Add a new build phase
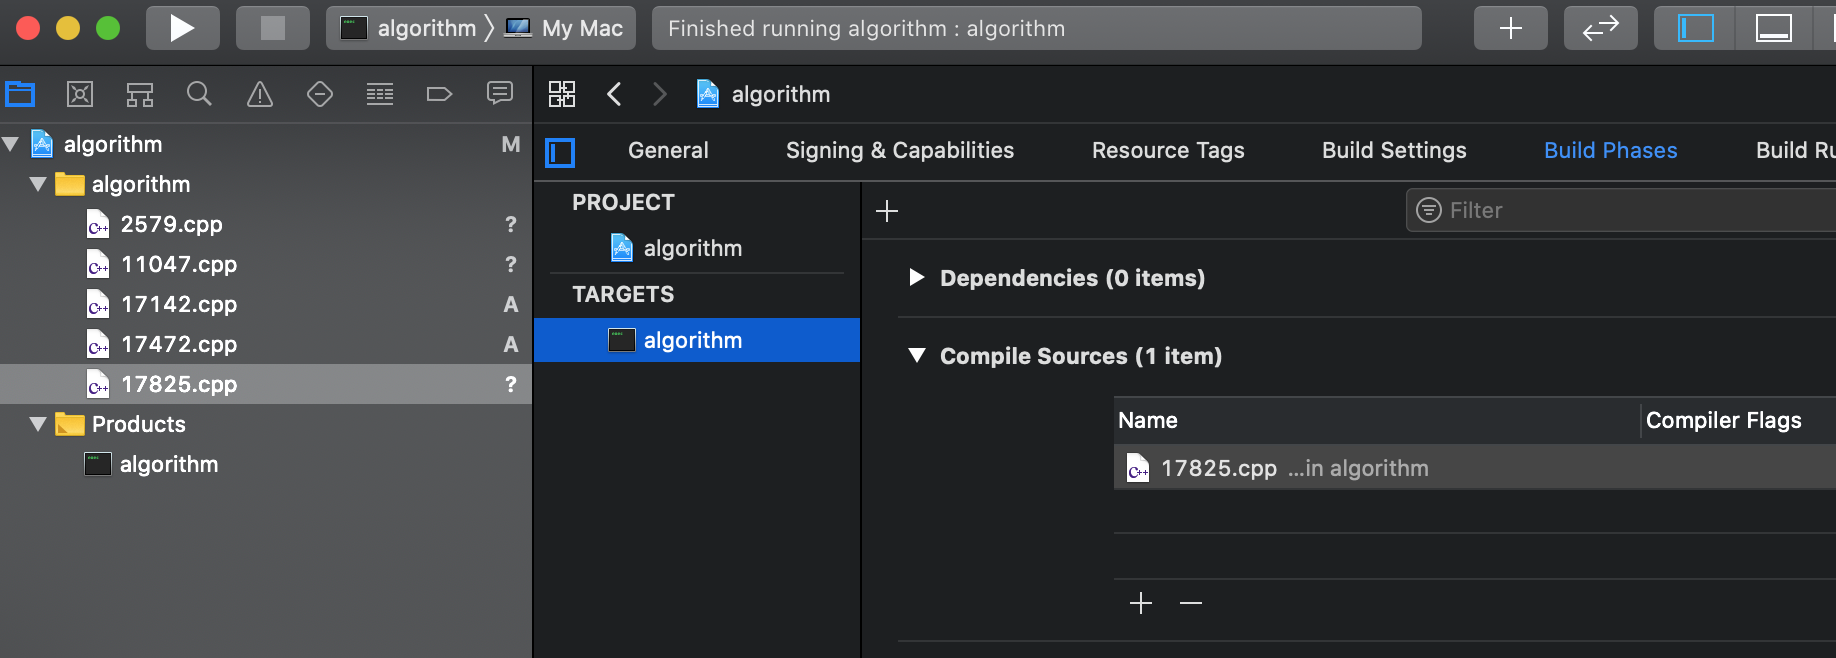Screen dimensions: 1836x658 pos(887,211)
